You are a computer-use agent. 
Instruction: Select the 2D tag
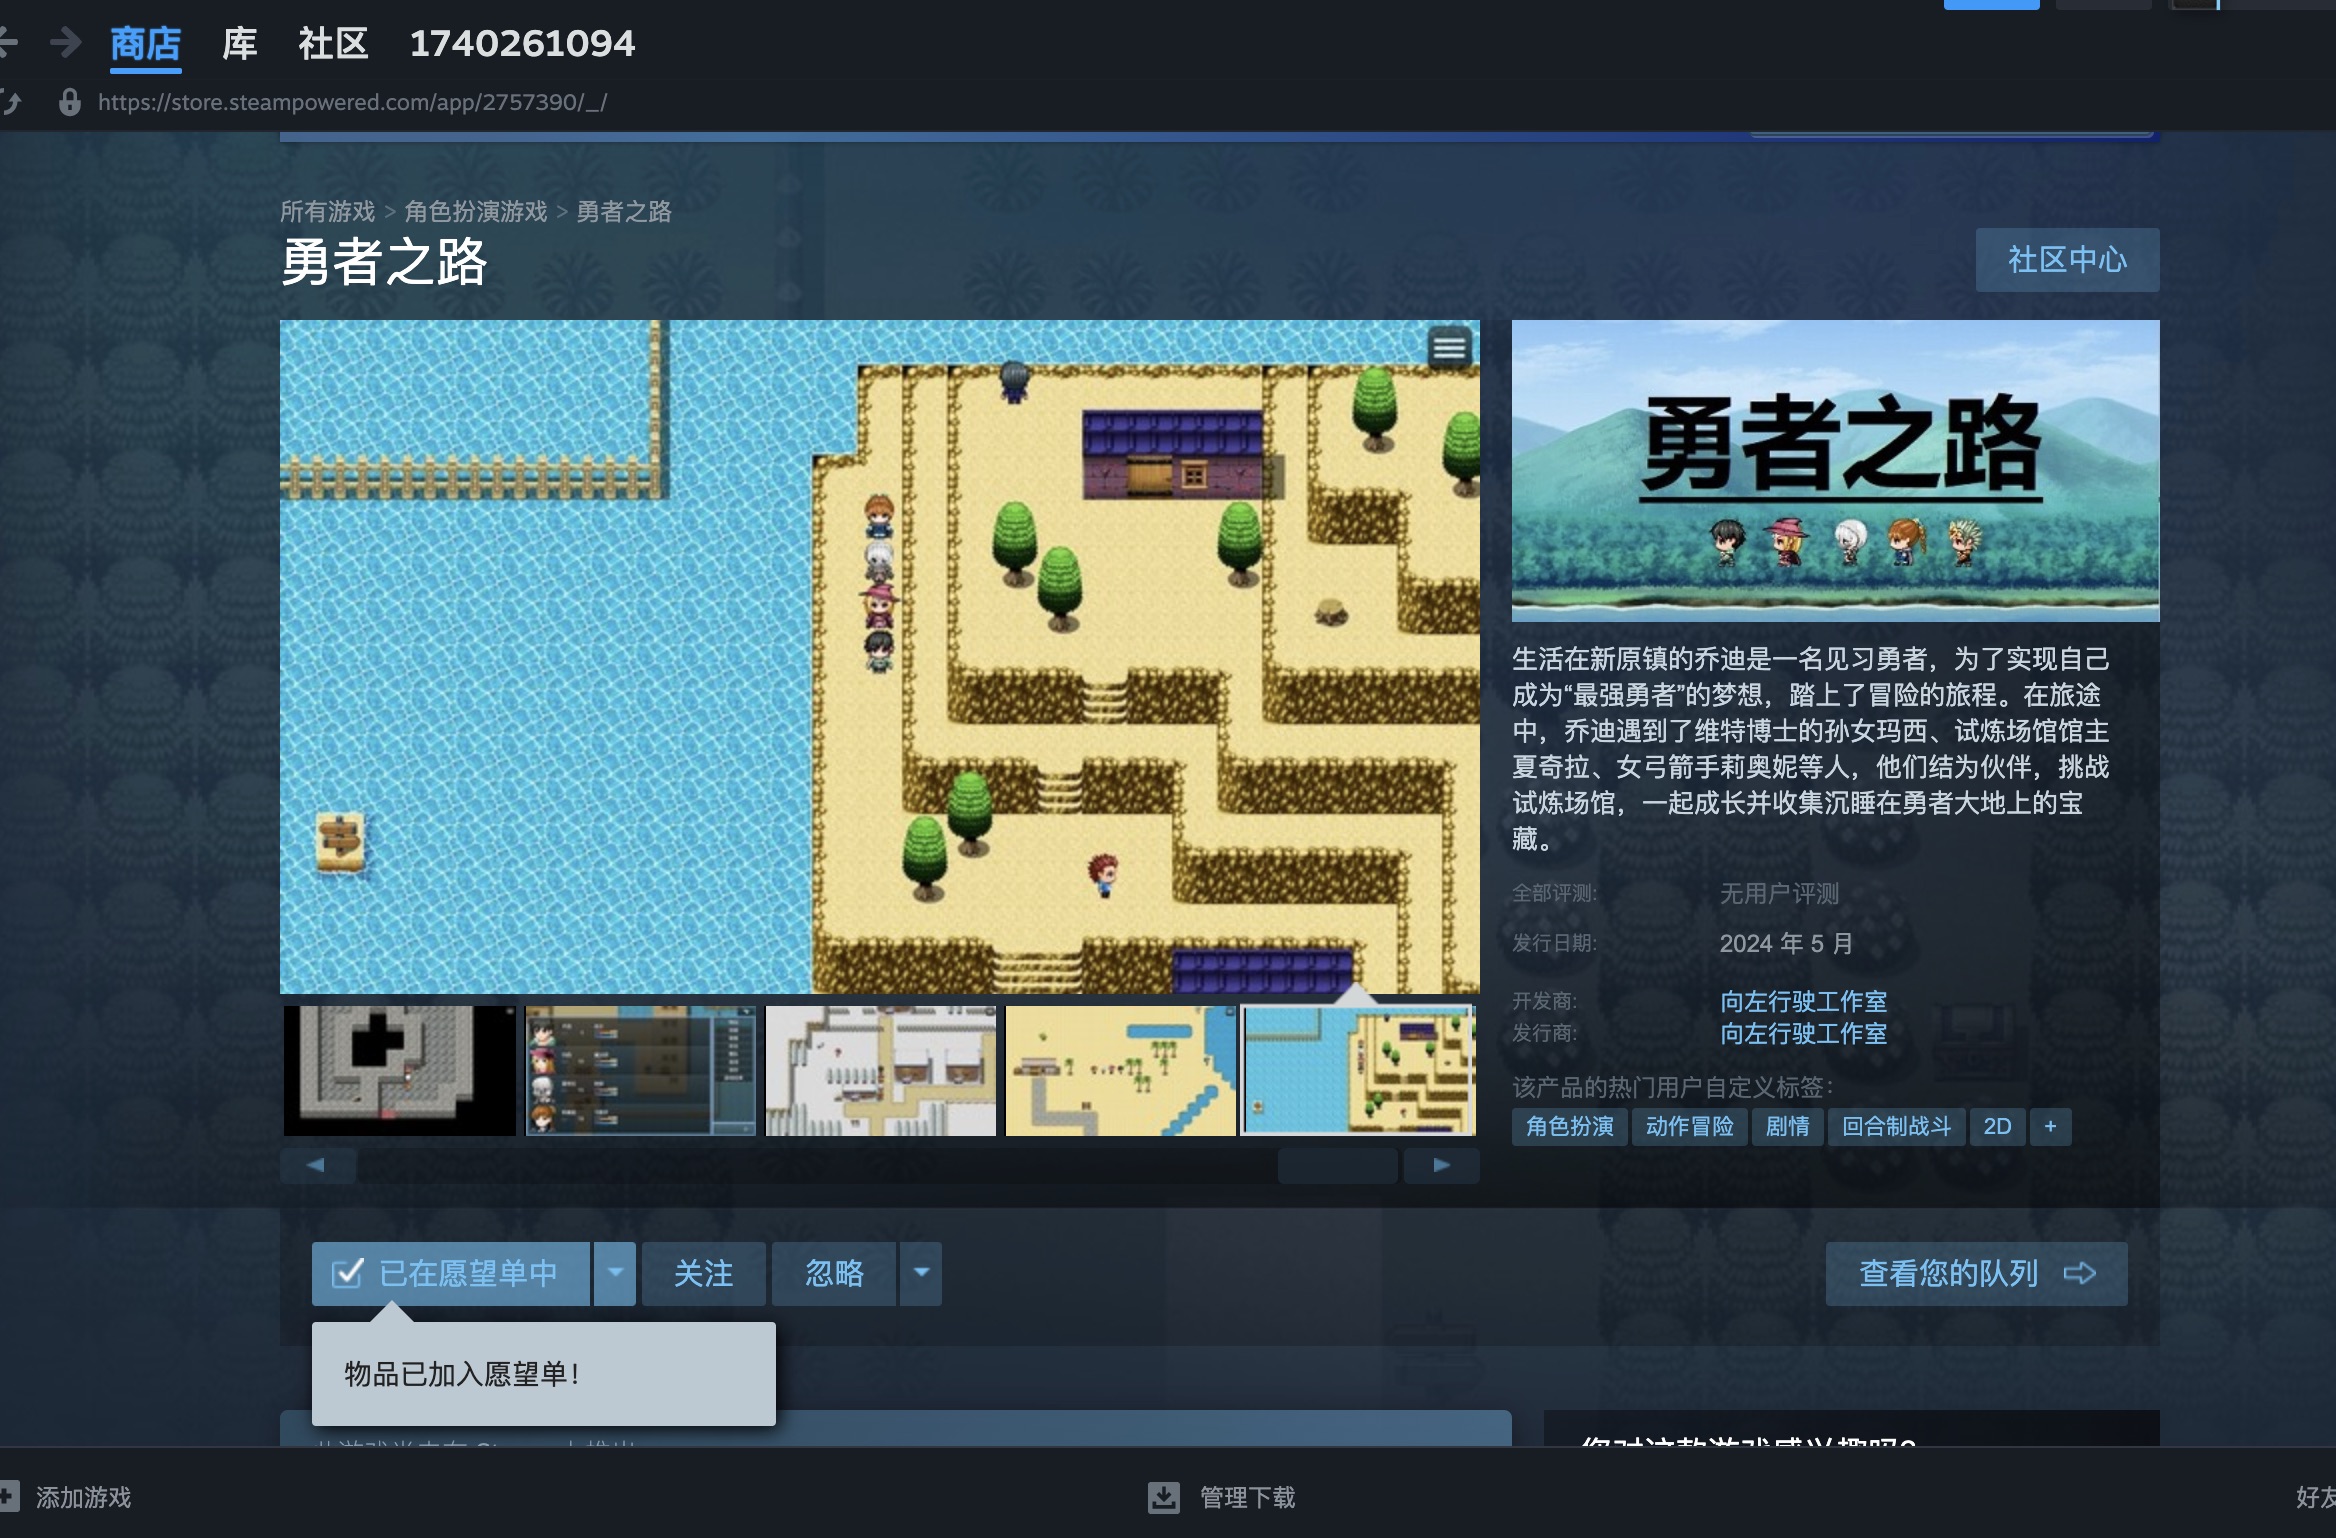click(x=1997, y=1127)
